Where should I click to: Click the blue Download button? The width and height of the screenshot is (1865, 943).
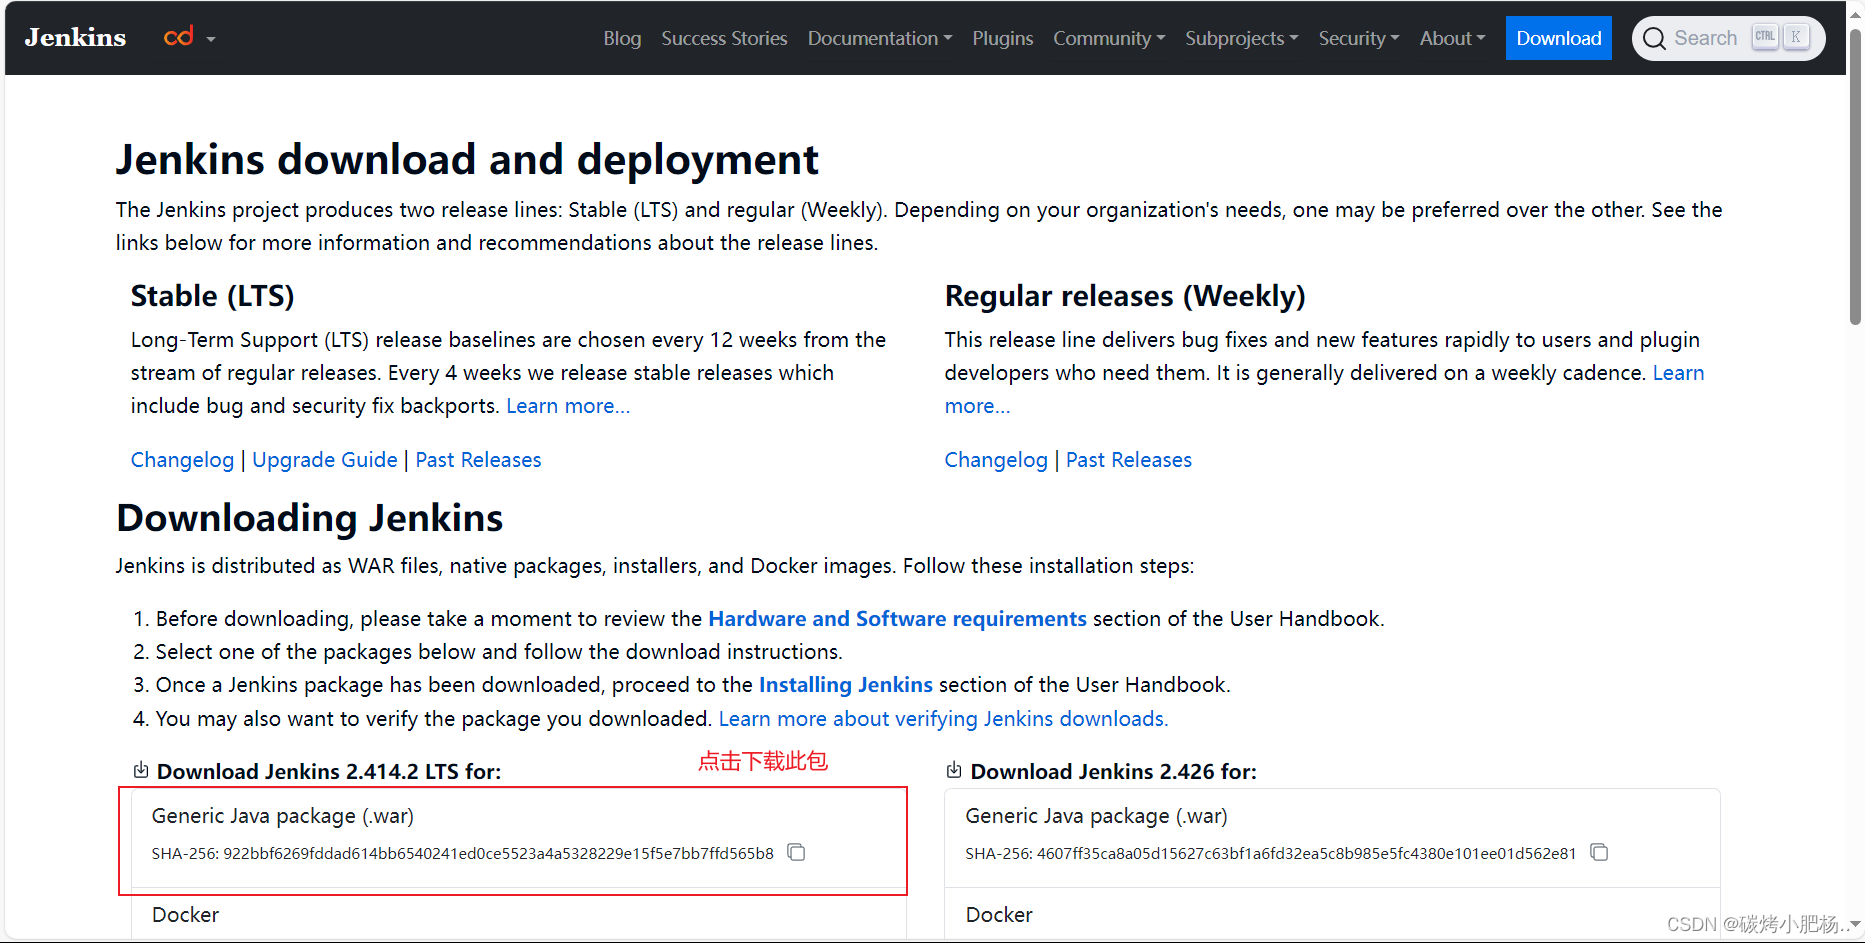click(1559, 38)
